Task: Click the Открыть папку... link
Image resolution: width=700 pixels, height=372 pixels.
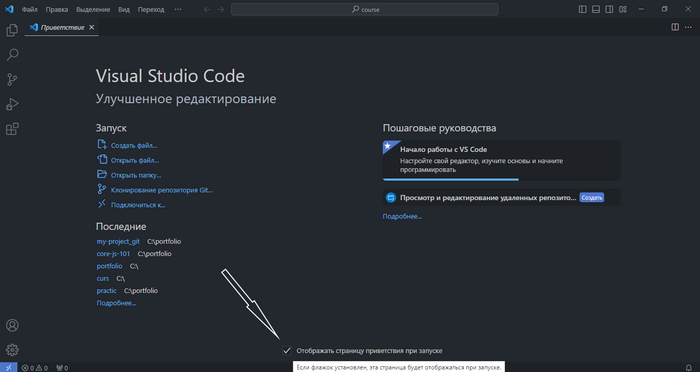Action: click(136, 175)
